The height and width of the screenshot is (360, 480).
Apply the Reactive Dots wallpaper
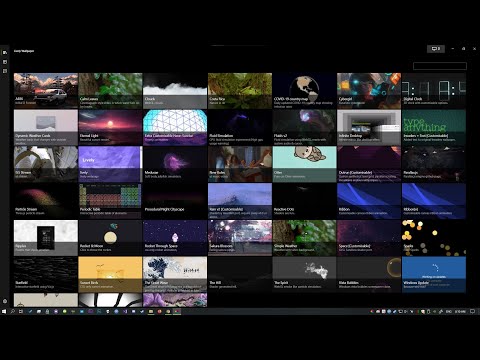coord(304,201)
